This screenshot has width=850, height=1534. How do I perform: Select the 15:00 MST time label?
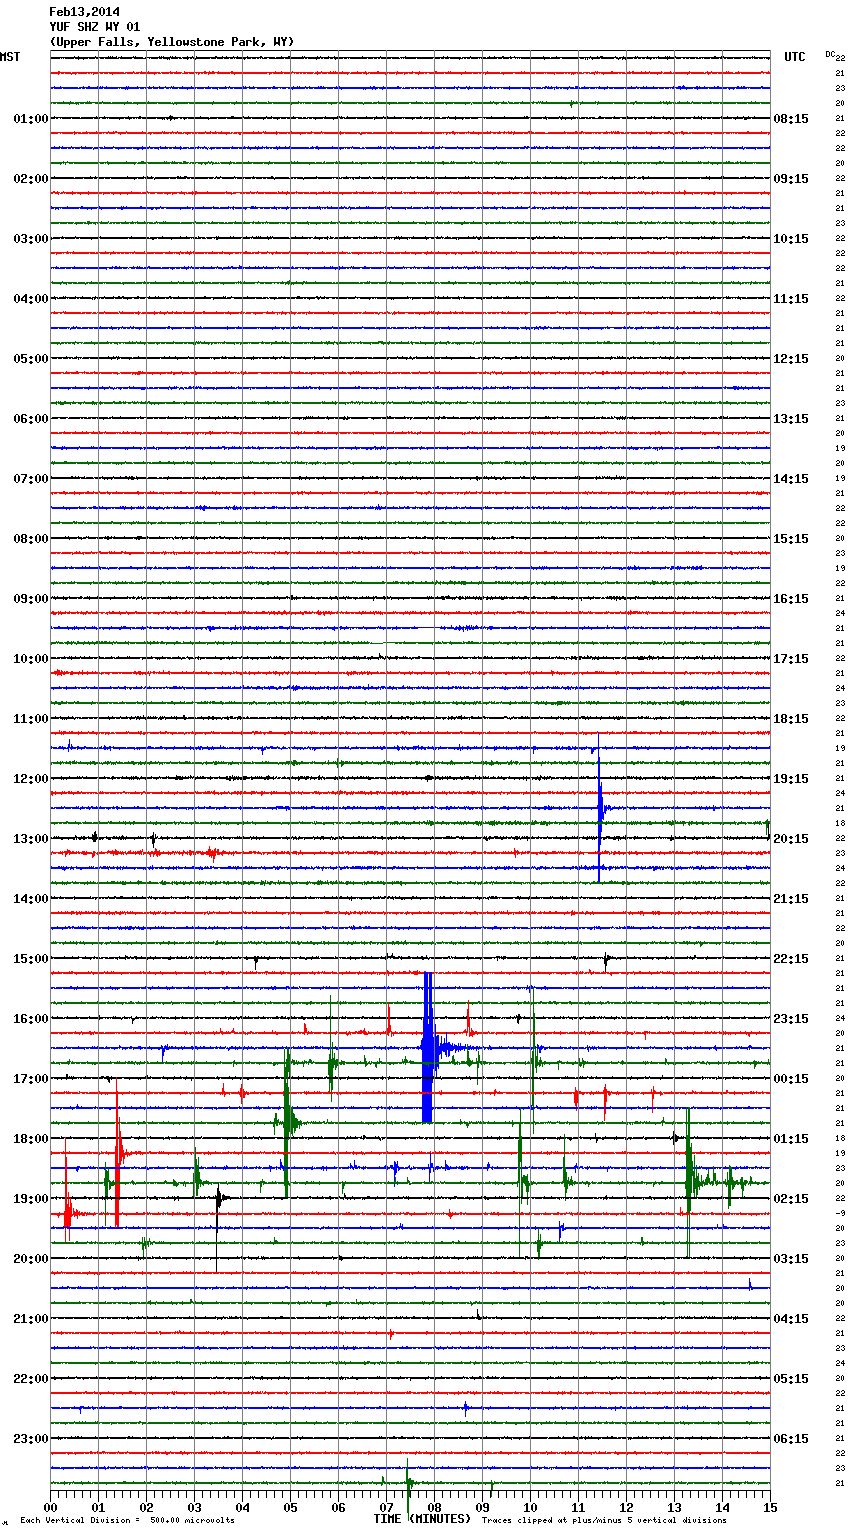click(30, 959)
